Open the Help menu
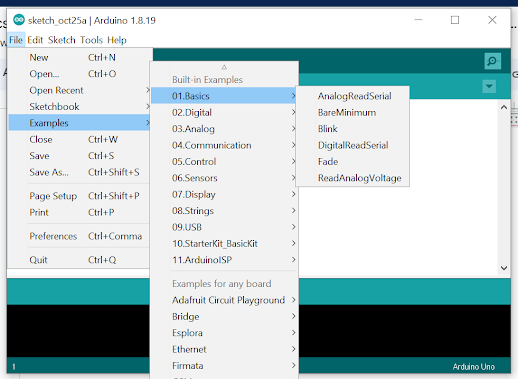This screenshot has width=518, height=379. pos(117,40)
